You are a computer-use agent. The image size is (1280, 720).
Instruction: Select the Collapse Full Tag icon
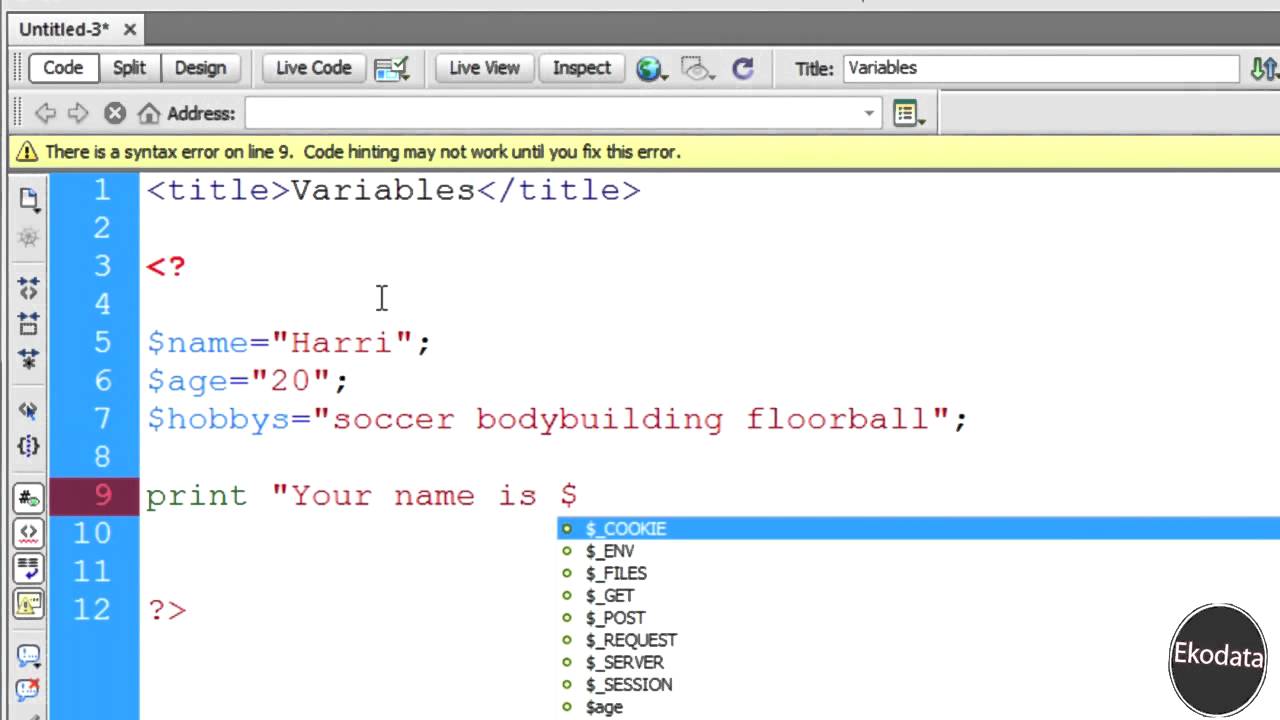click(x=28, y=289)
